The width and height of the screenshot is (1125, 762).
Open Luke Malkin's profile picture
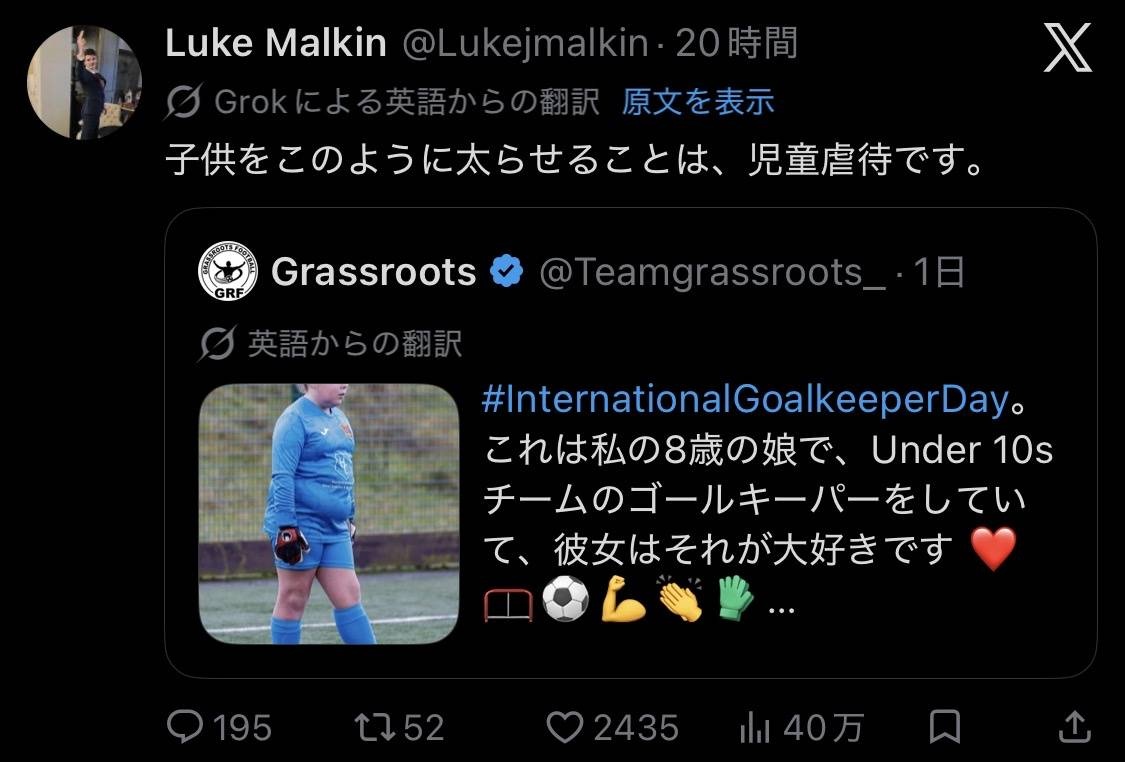[x=84, y=82]
